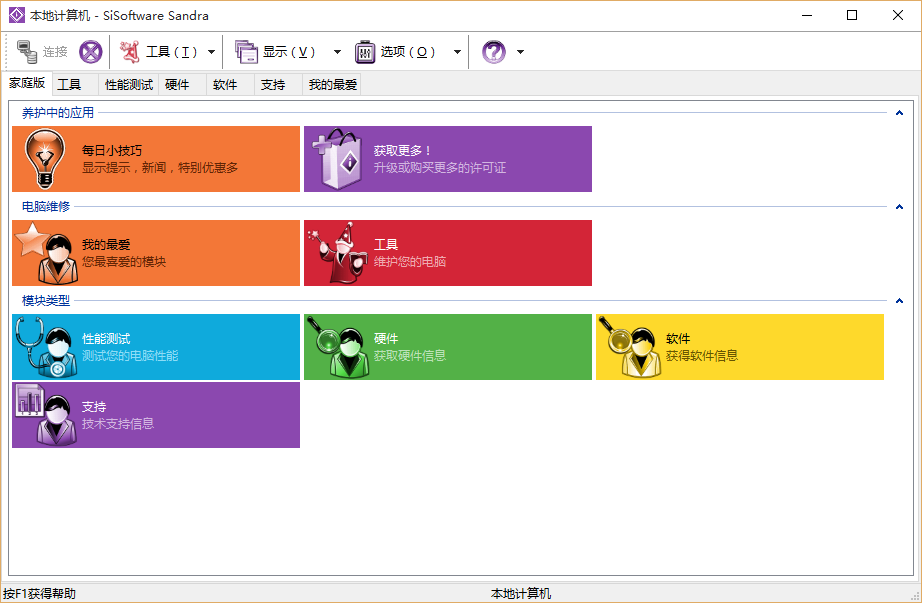922x603 pixels.
Task: Open the 显示 (V) toolbar menu
Action: (x=276, y=52)
